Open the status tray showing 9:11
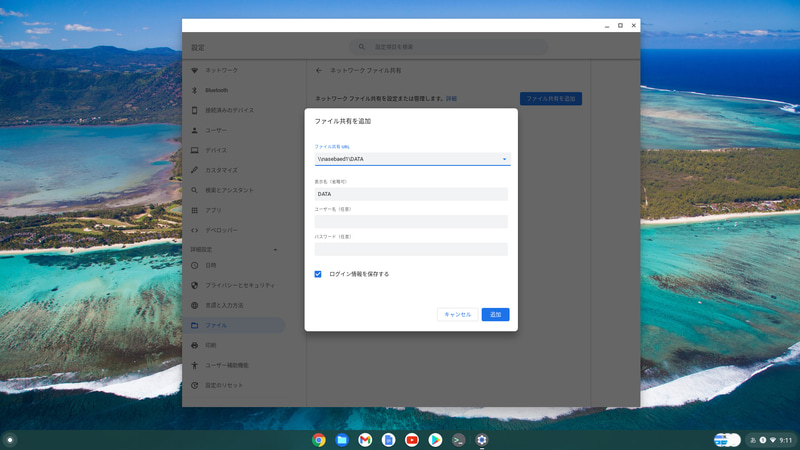 coord(771,440)
